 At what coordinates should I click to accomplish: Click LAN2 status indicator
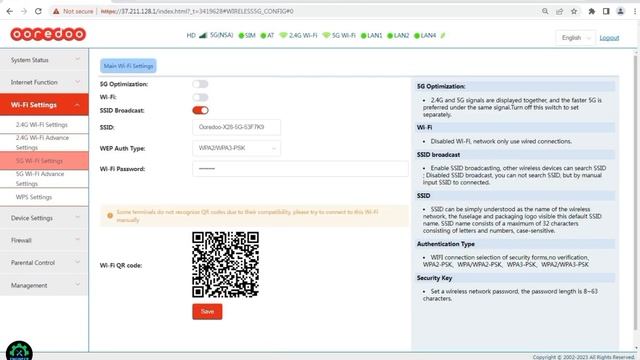tap(398, 36)
